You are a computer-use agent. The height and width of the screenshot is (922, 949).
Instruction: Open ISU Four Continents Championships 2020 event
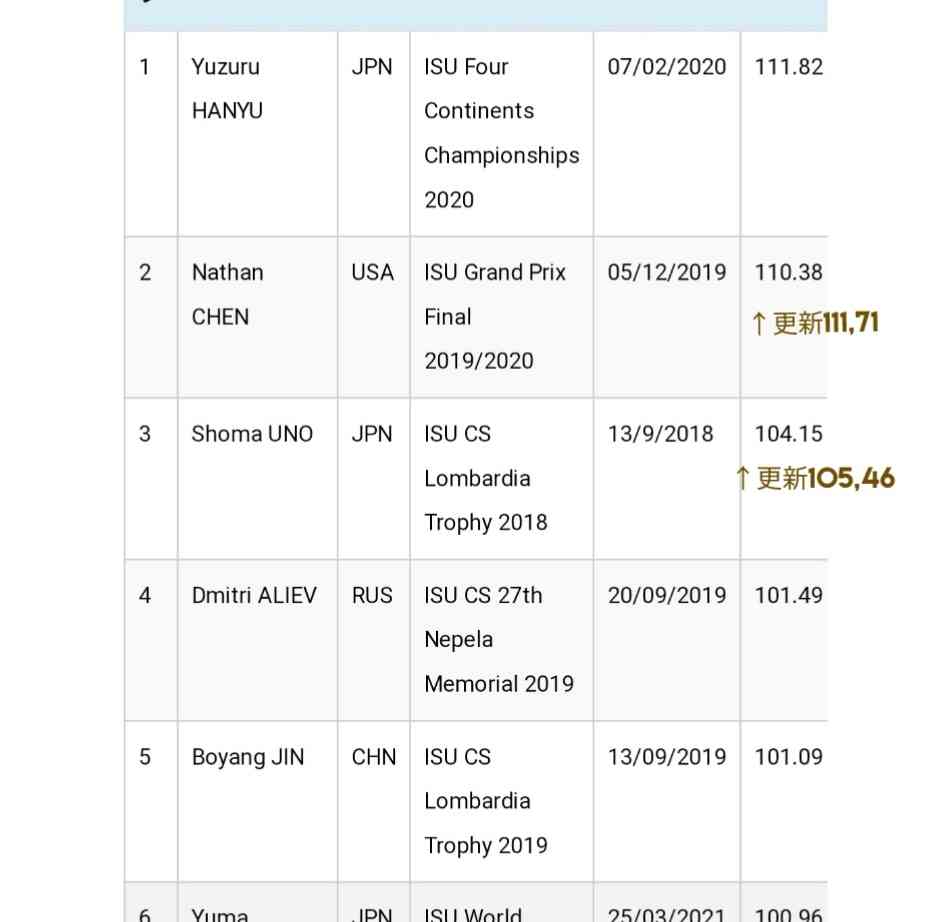[x=502, y=133]
